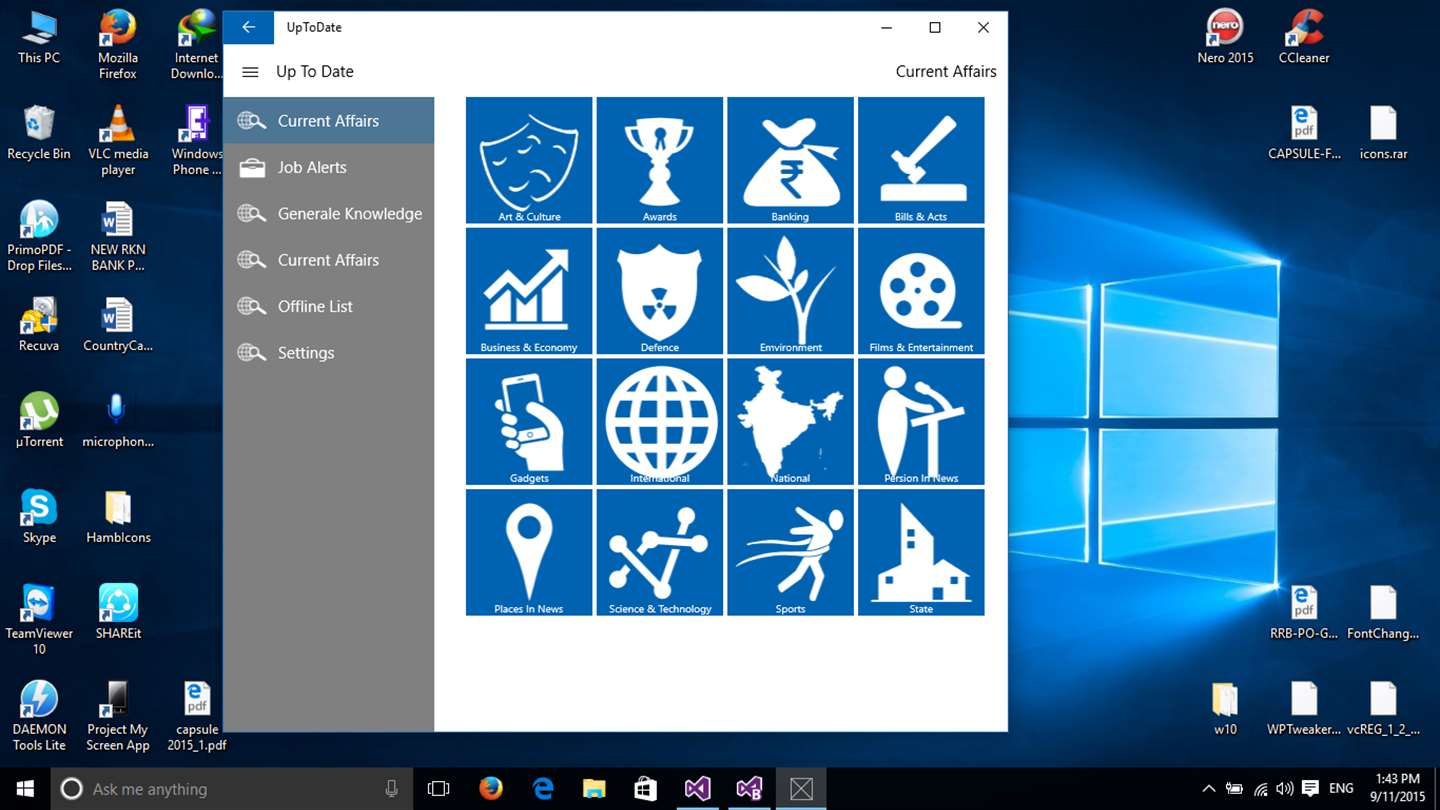Open Generale Knowledge in the sidebar
Viewport: 1440px width, 810px height.
click(x=329, y=213)
